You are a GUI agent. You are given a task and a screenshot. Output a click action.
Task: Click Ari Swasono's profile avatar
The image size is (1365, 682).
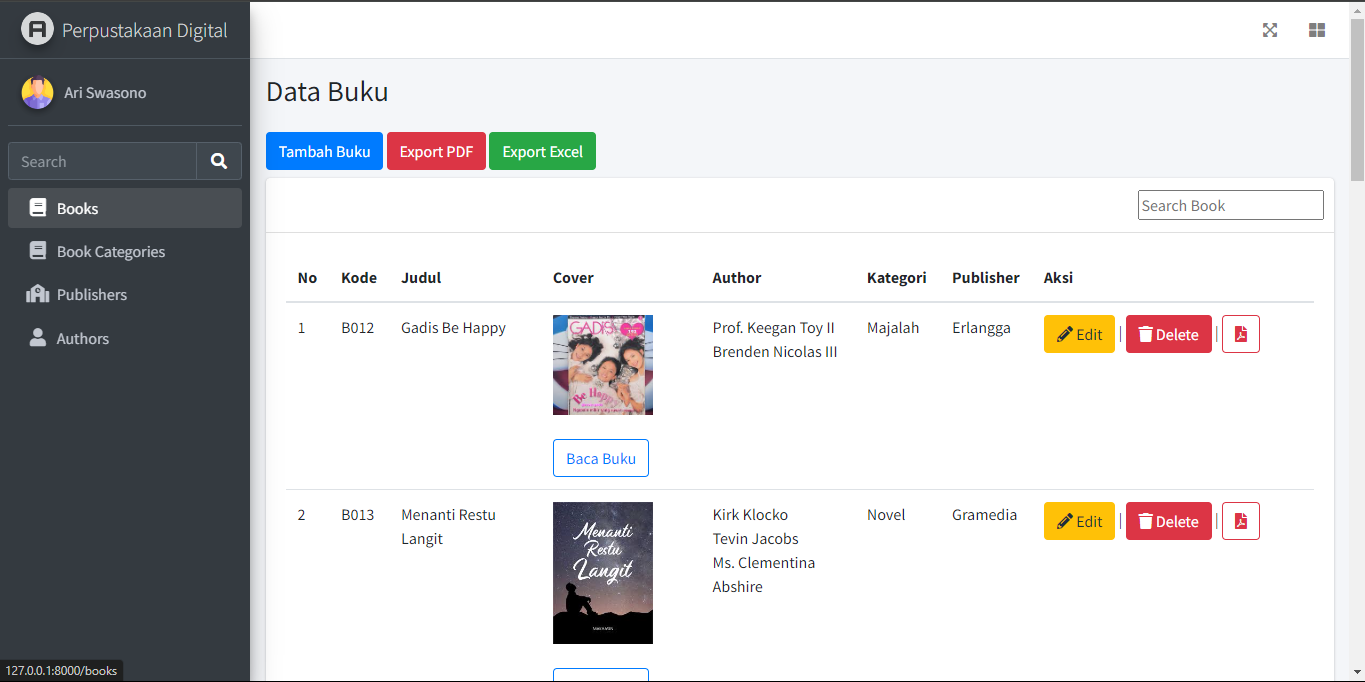(37, 93)
